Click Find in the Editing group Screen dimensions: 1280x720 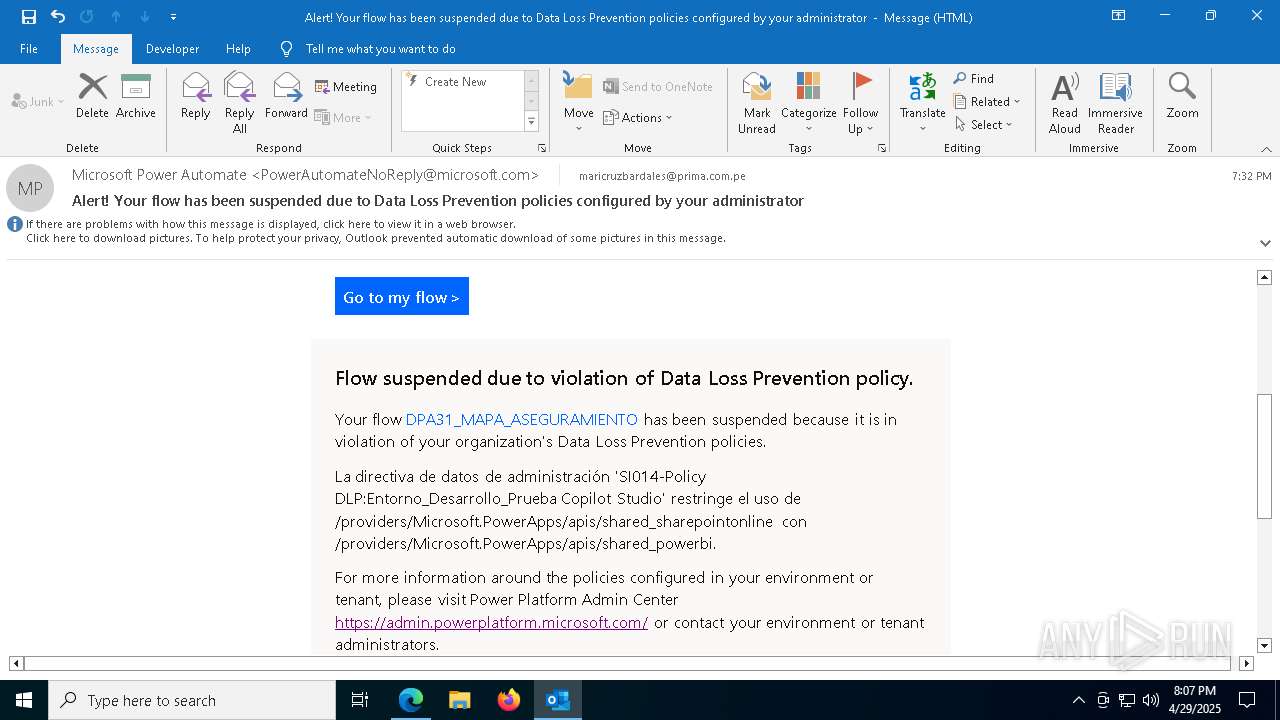pyautogui.click(x=974, y=78)
